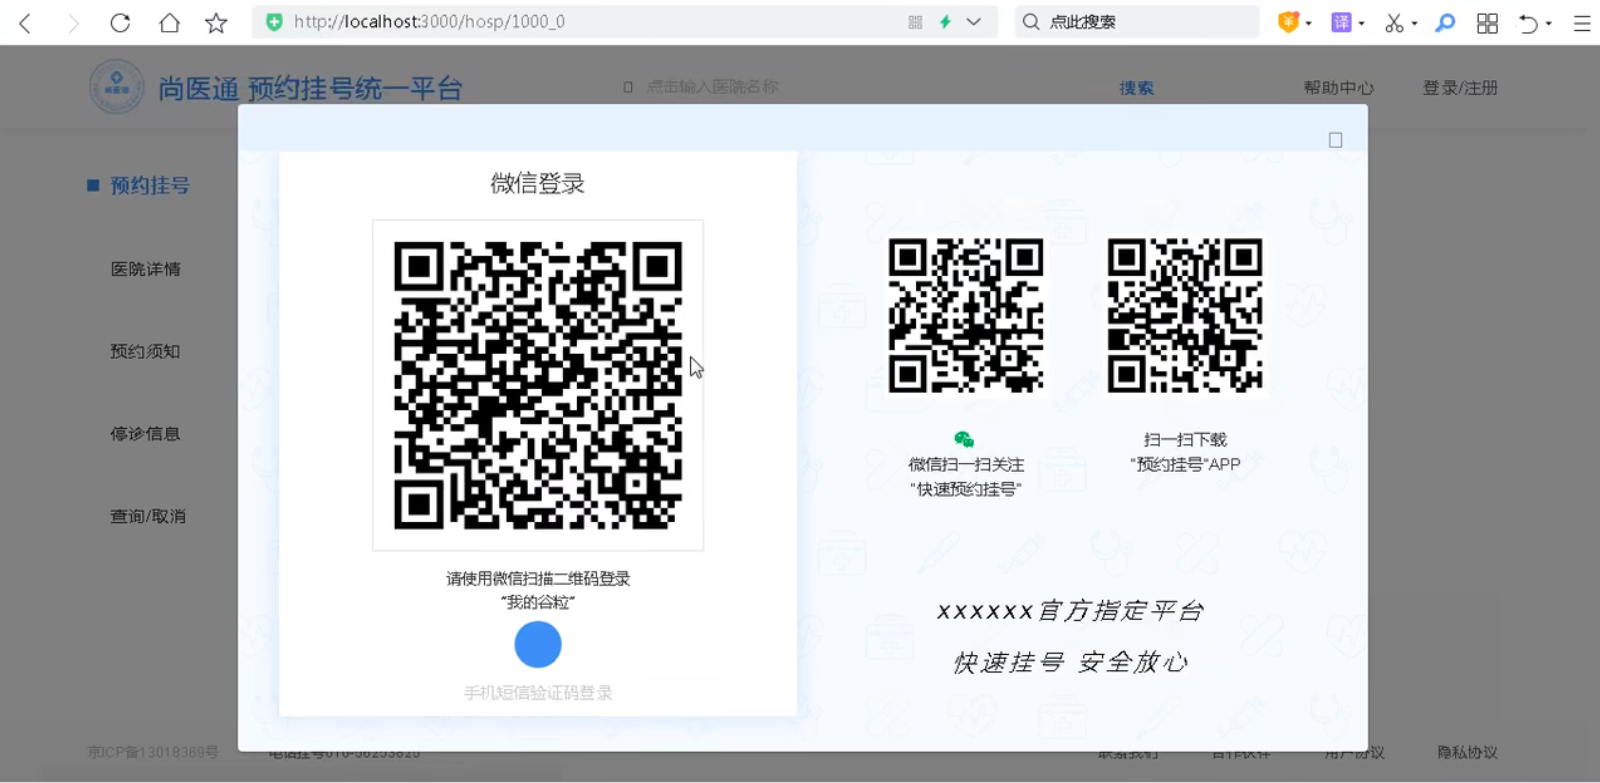Click the 微信扫一扫关注 QR code
This screenshot has height=783, width=1600.
966,315
